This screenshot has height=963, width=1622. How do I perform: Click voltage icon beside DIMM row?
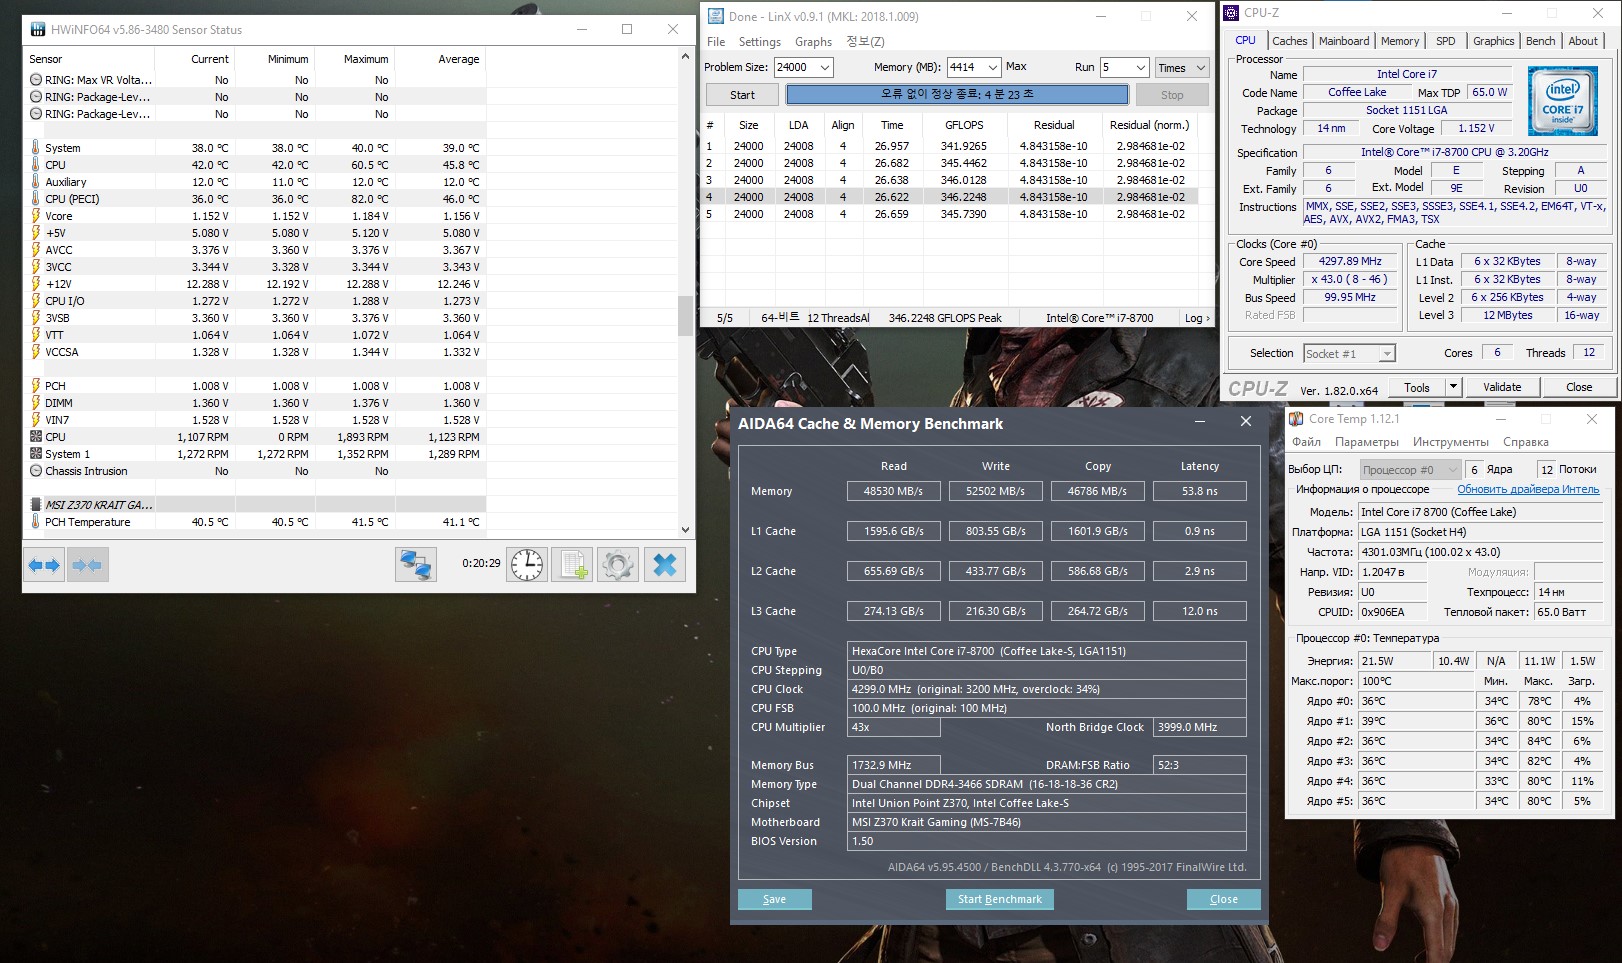tap(36, 403)
